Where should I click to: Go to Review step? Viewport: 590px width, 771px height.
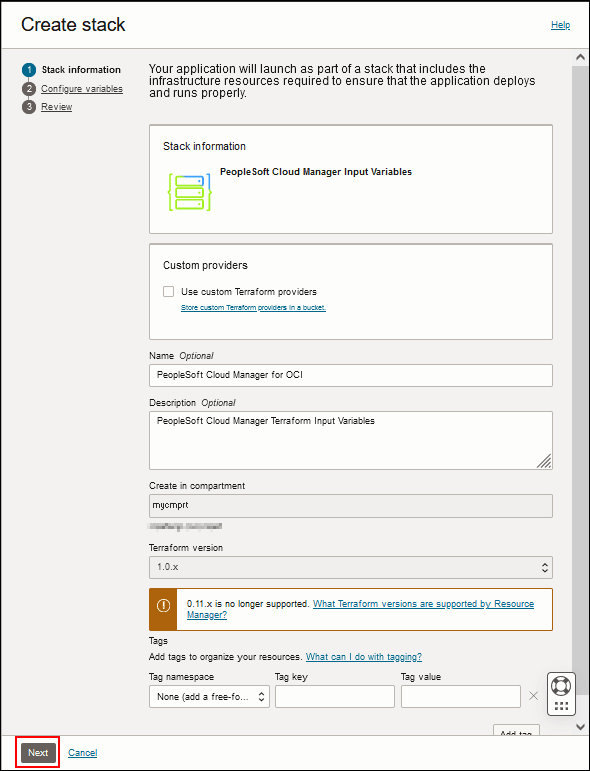pyautogui.click(x=57, y=107)
